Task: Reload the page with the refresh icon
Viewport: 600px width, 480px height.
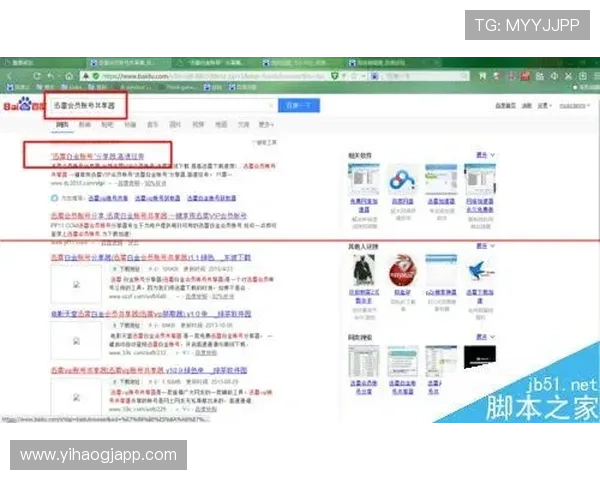Action: tap(37, 76)
